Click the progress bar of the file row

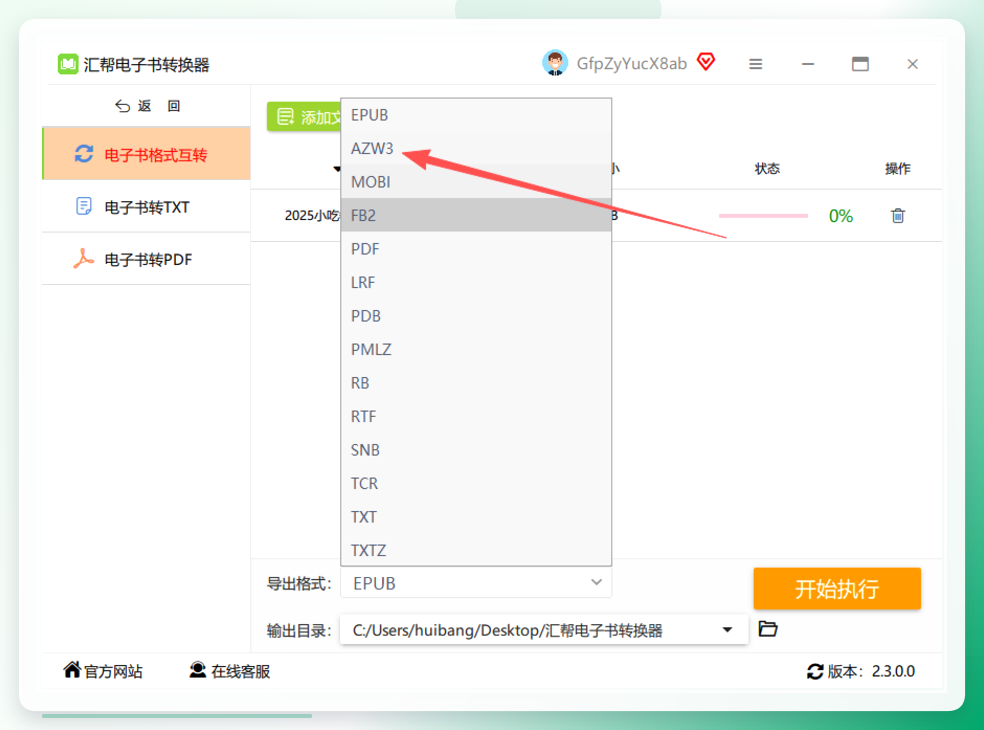point(763,216)
